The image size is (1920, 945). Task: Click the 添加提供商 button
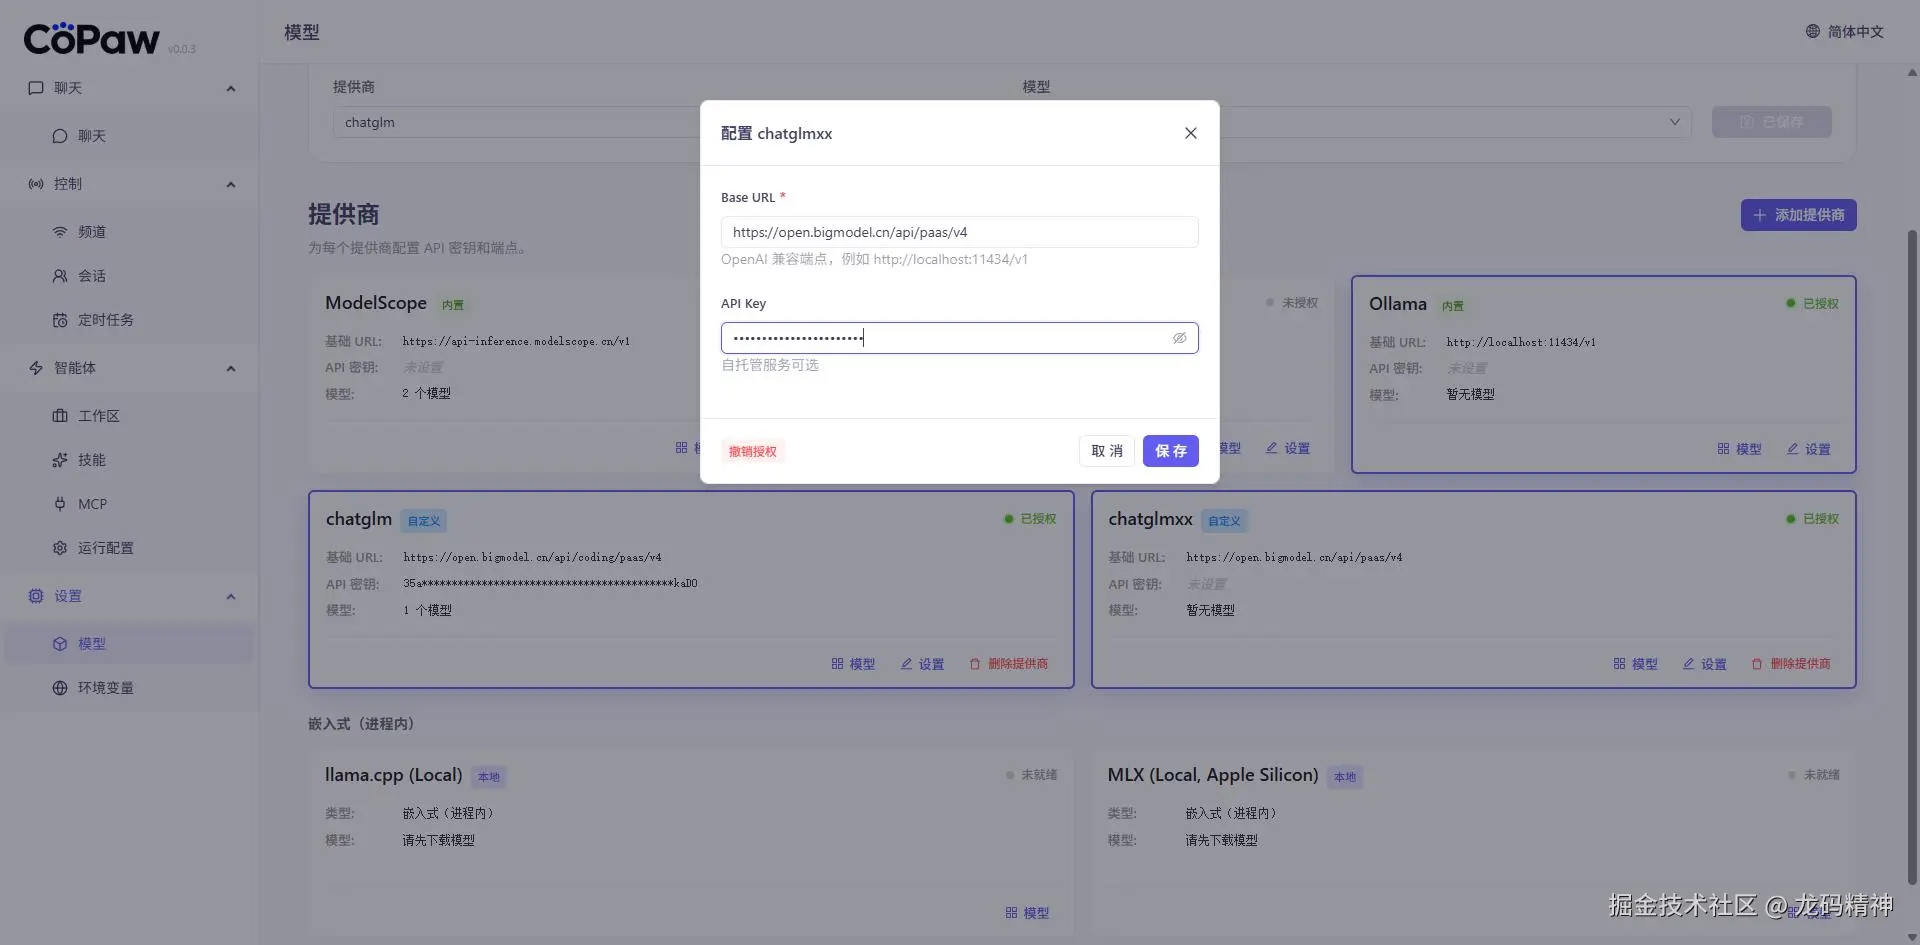(x=1798, y=215)
